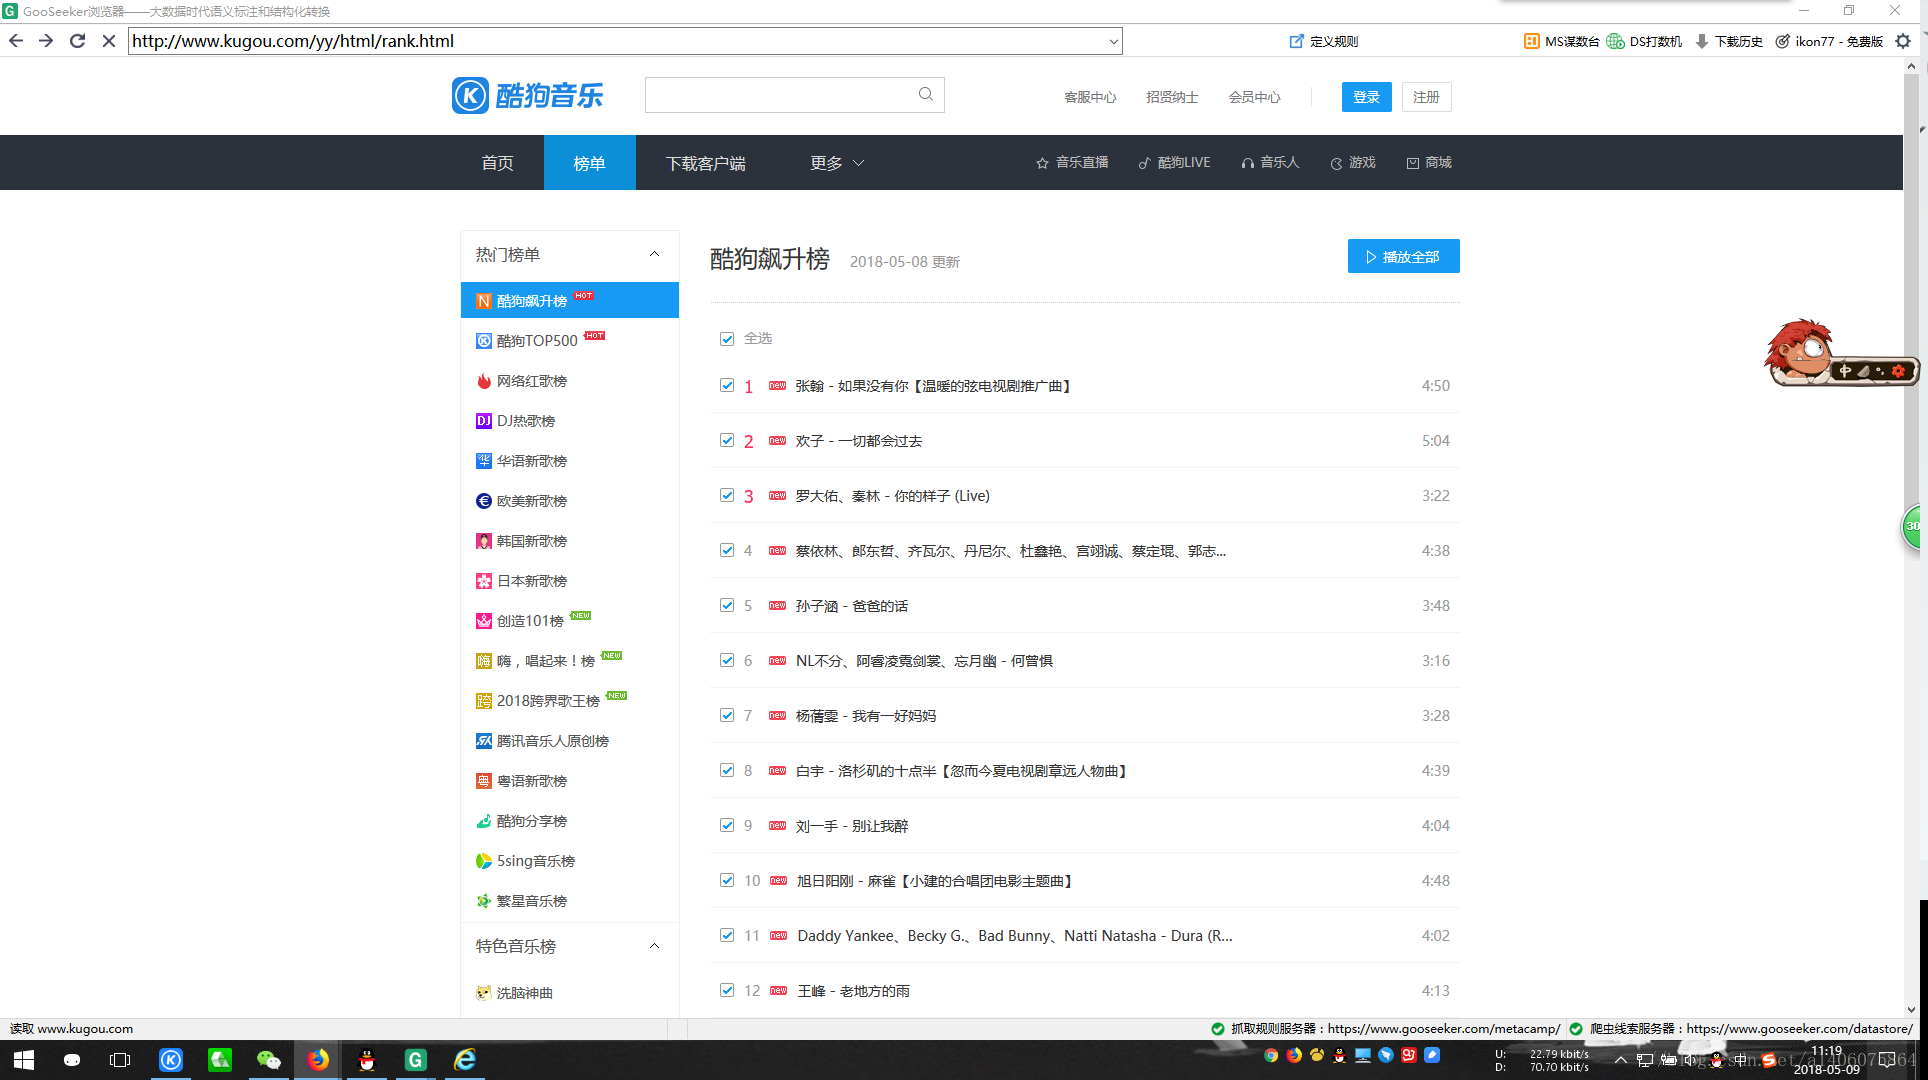Screen dimensions: 1928x1080
Task: Uncheck song 4 蔡依林 checkbox
Action: (727, 550)
